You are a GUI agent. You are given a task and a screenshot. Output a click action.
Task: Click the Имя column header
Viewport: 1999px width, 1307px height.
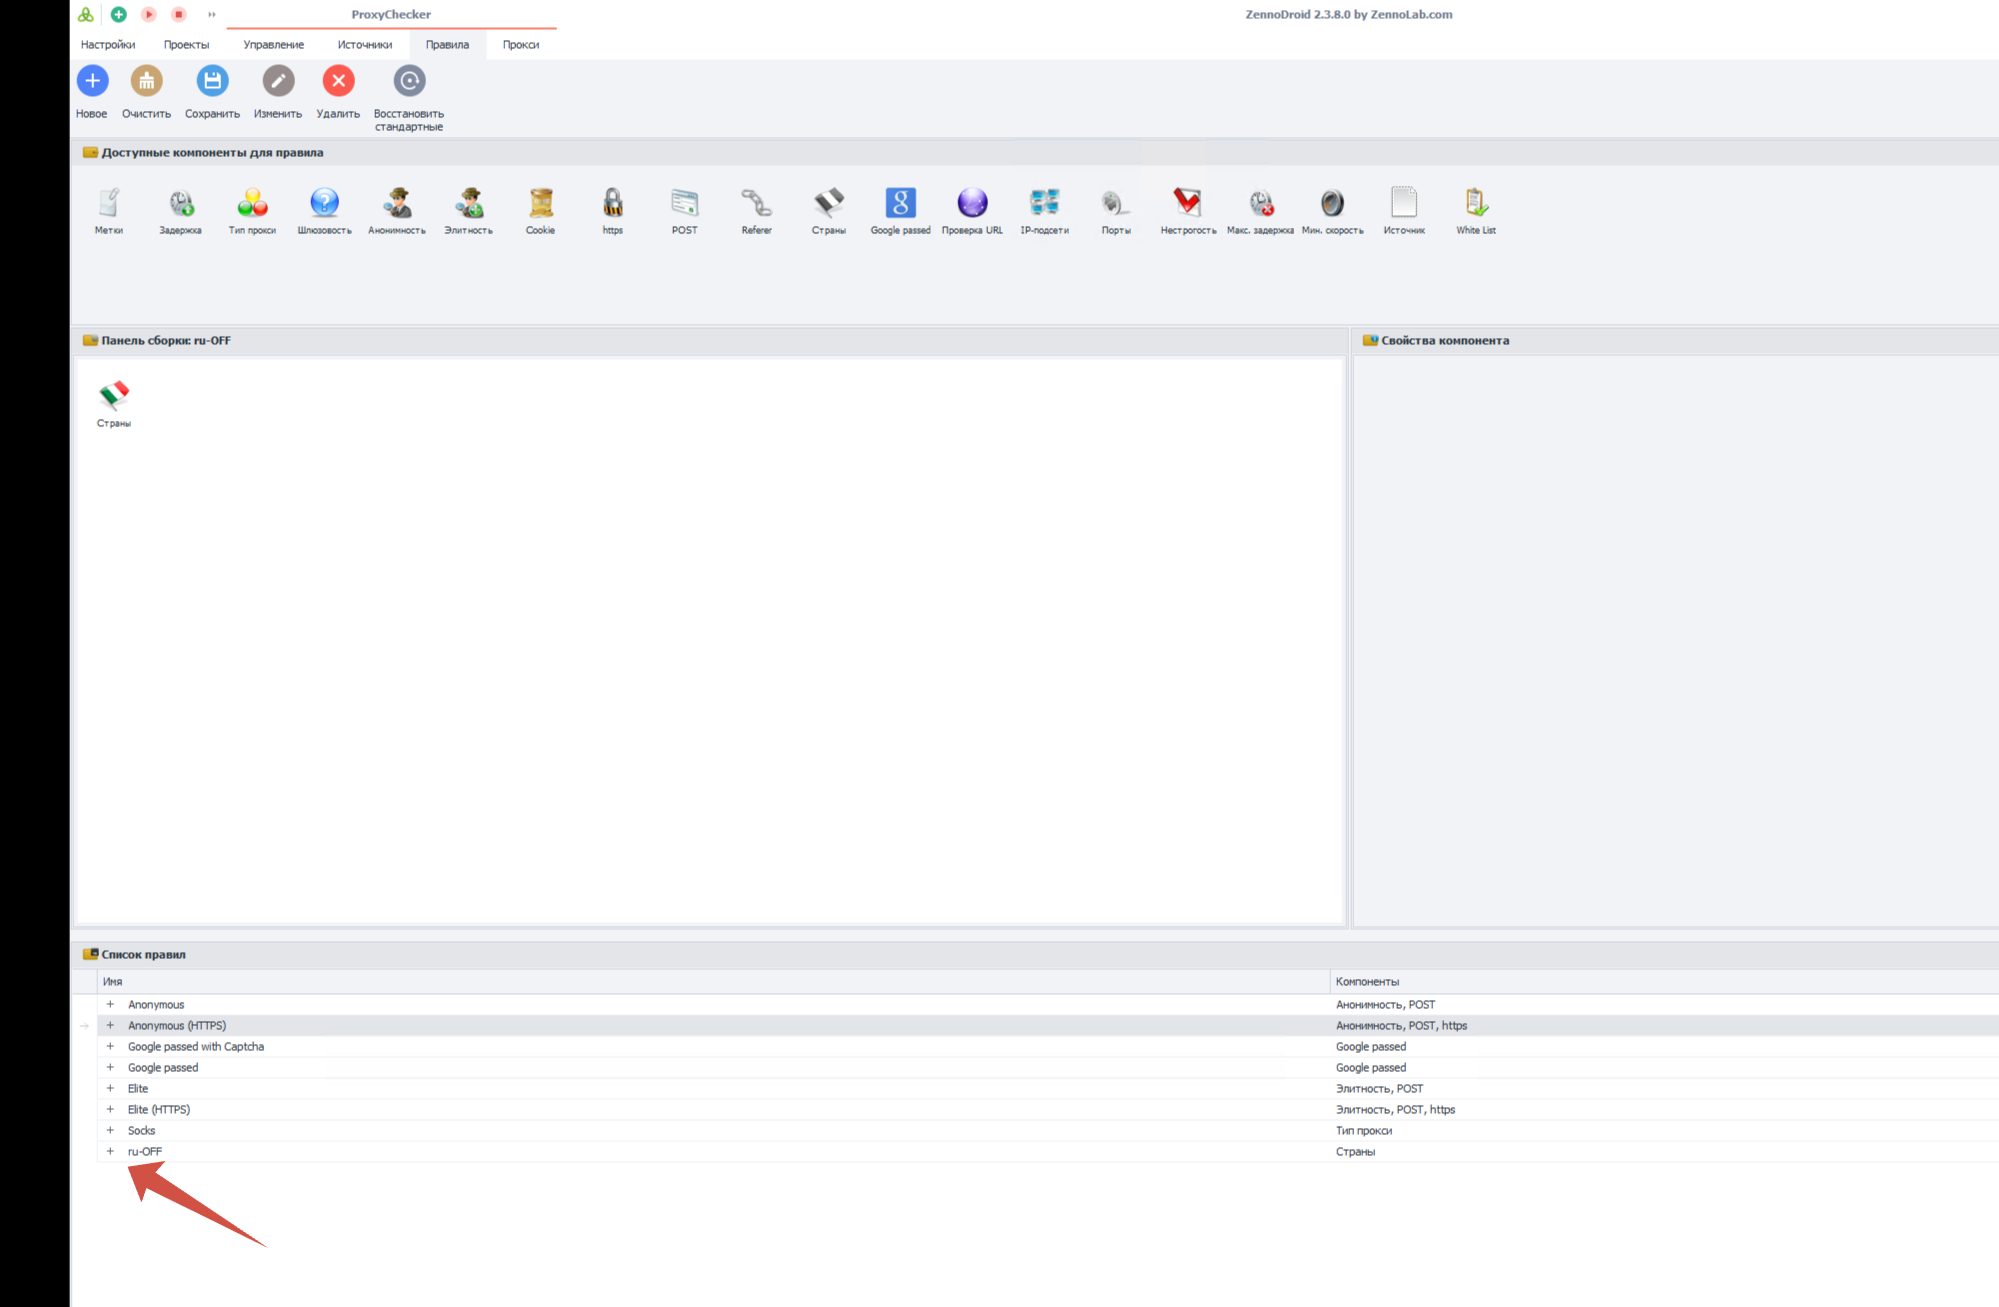(x=112, y=982)
